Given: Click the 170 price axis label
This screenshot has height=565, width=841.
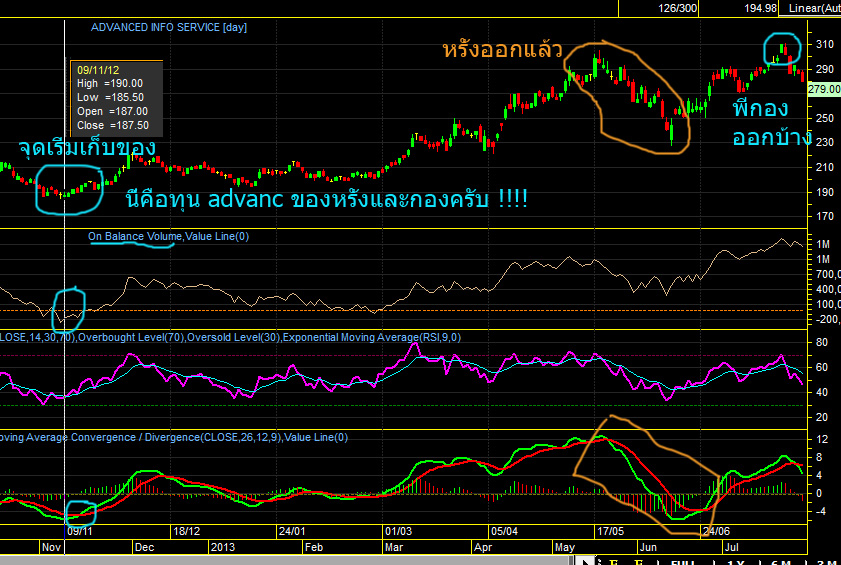Looking at the screenshot, I should [825, 217].
